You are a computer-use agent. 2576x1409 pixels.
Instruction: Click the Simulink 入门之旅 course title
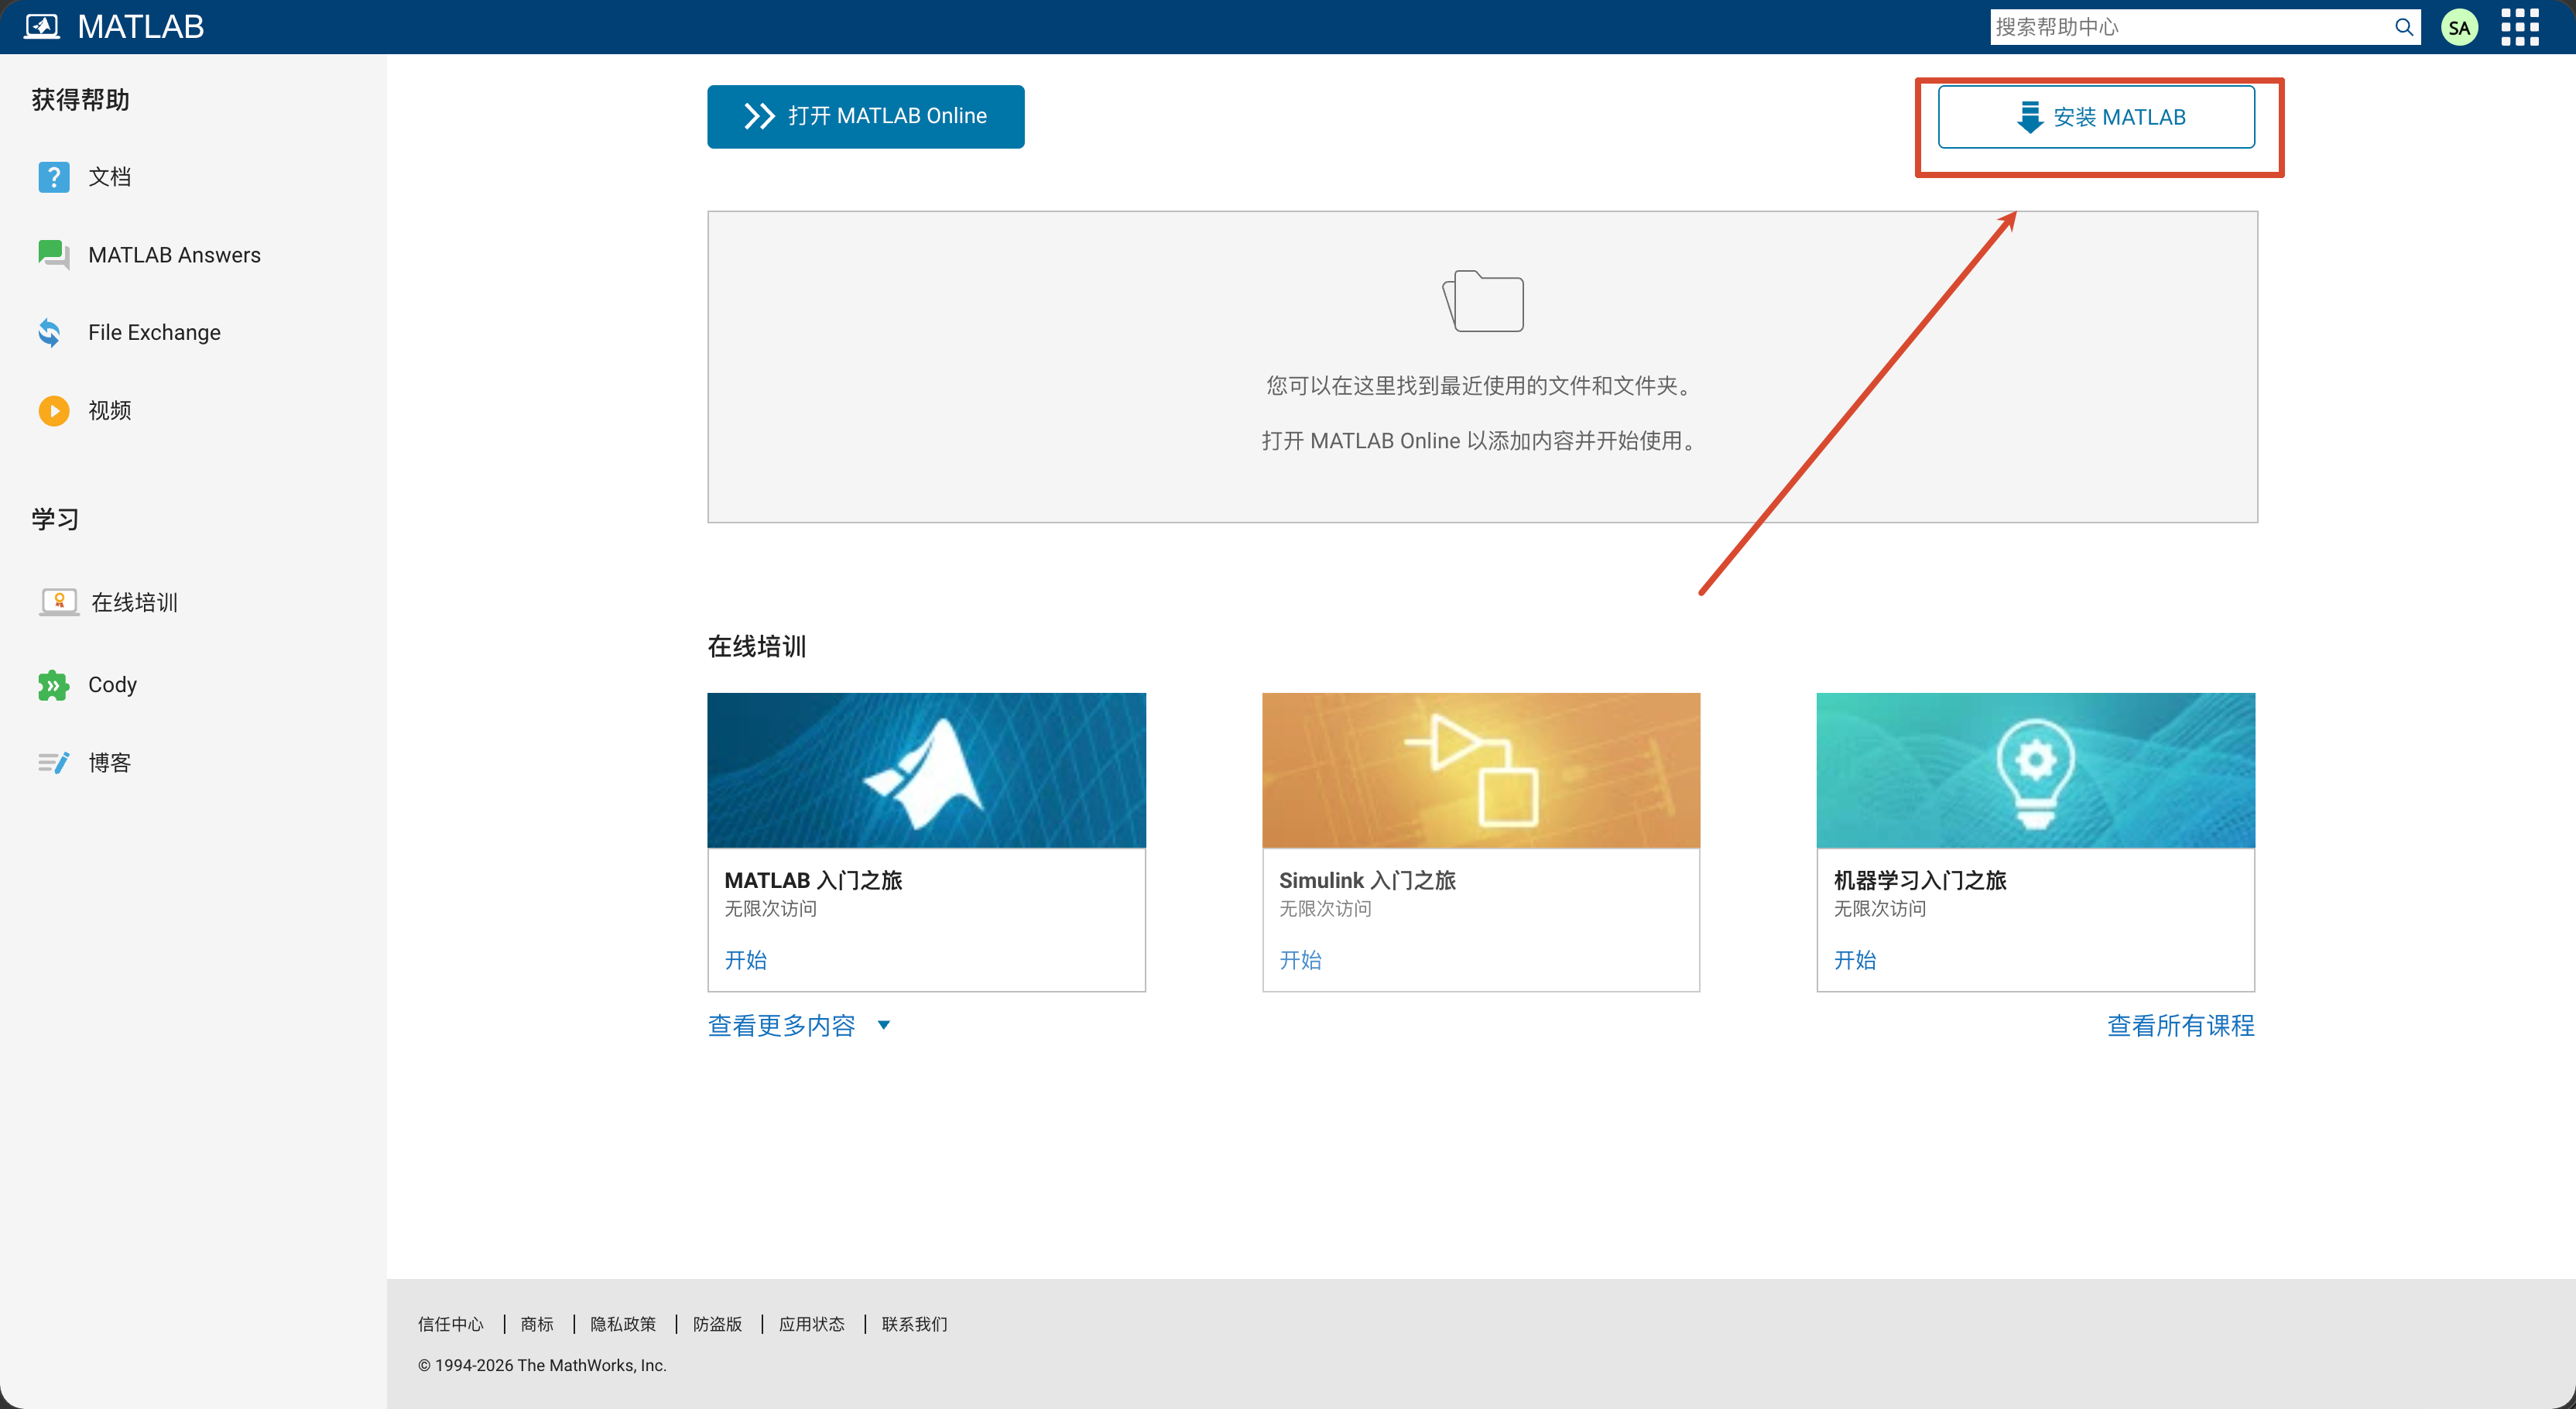(x=1367, y=880)
